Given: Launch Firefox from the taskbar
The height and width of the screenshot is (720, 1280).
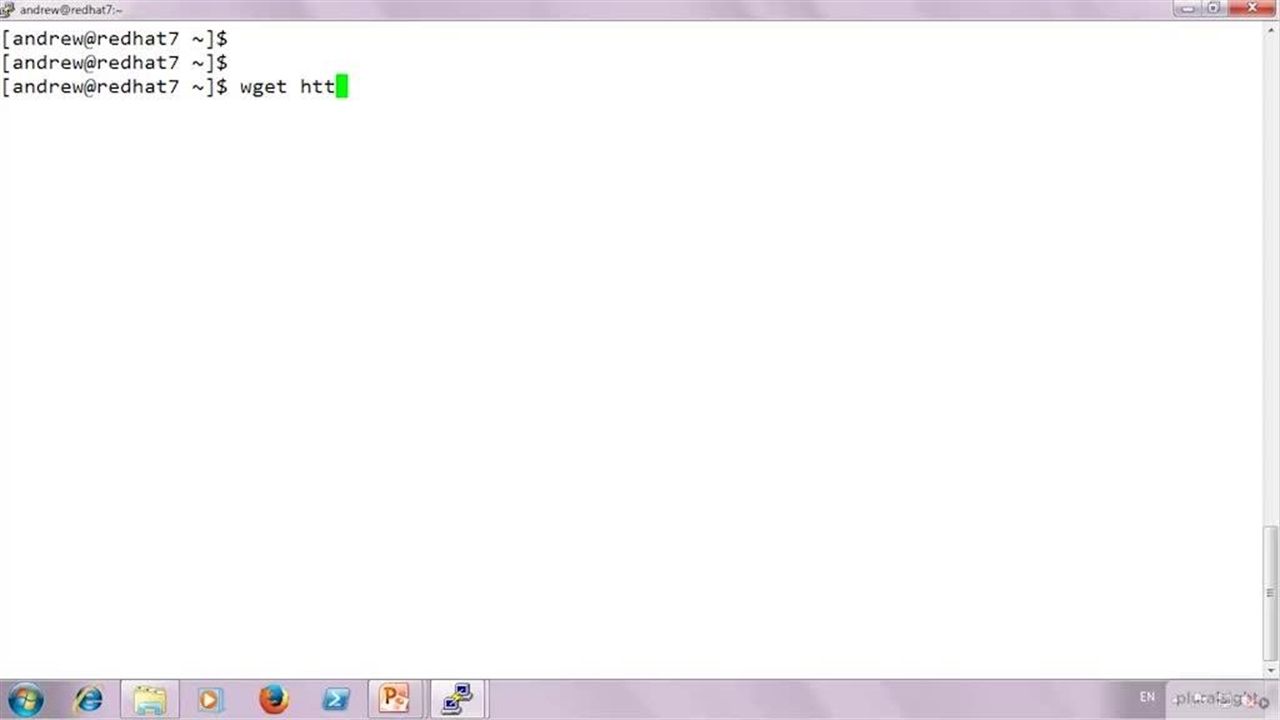Looking at the screenshot, I should pyautogui.click(x=273, y=699).
